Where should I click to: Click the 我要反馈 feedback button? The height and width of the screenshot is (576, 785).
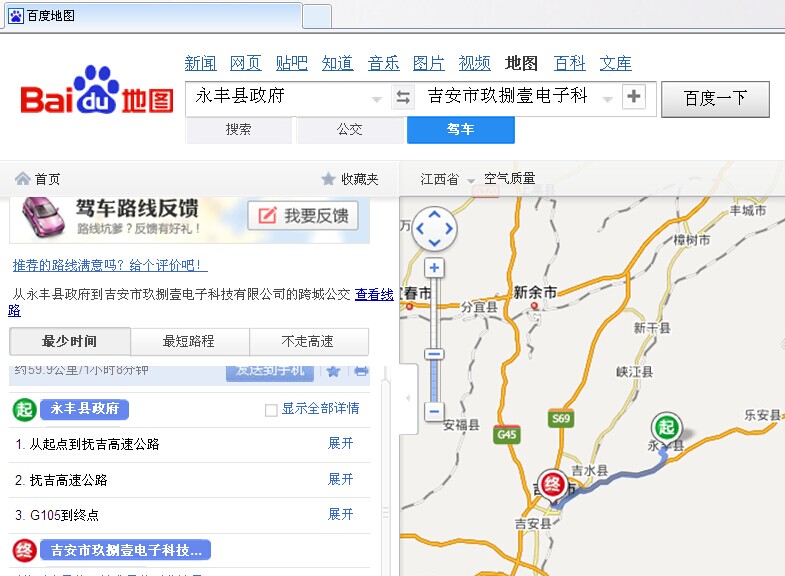[303, 216]
